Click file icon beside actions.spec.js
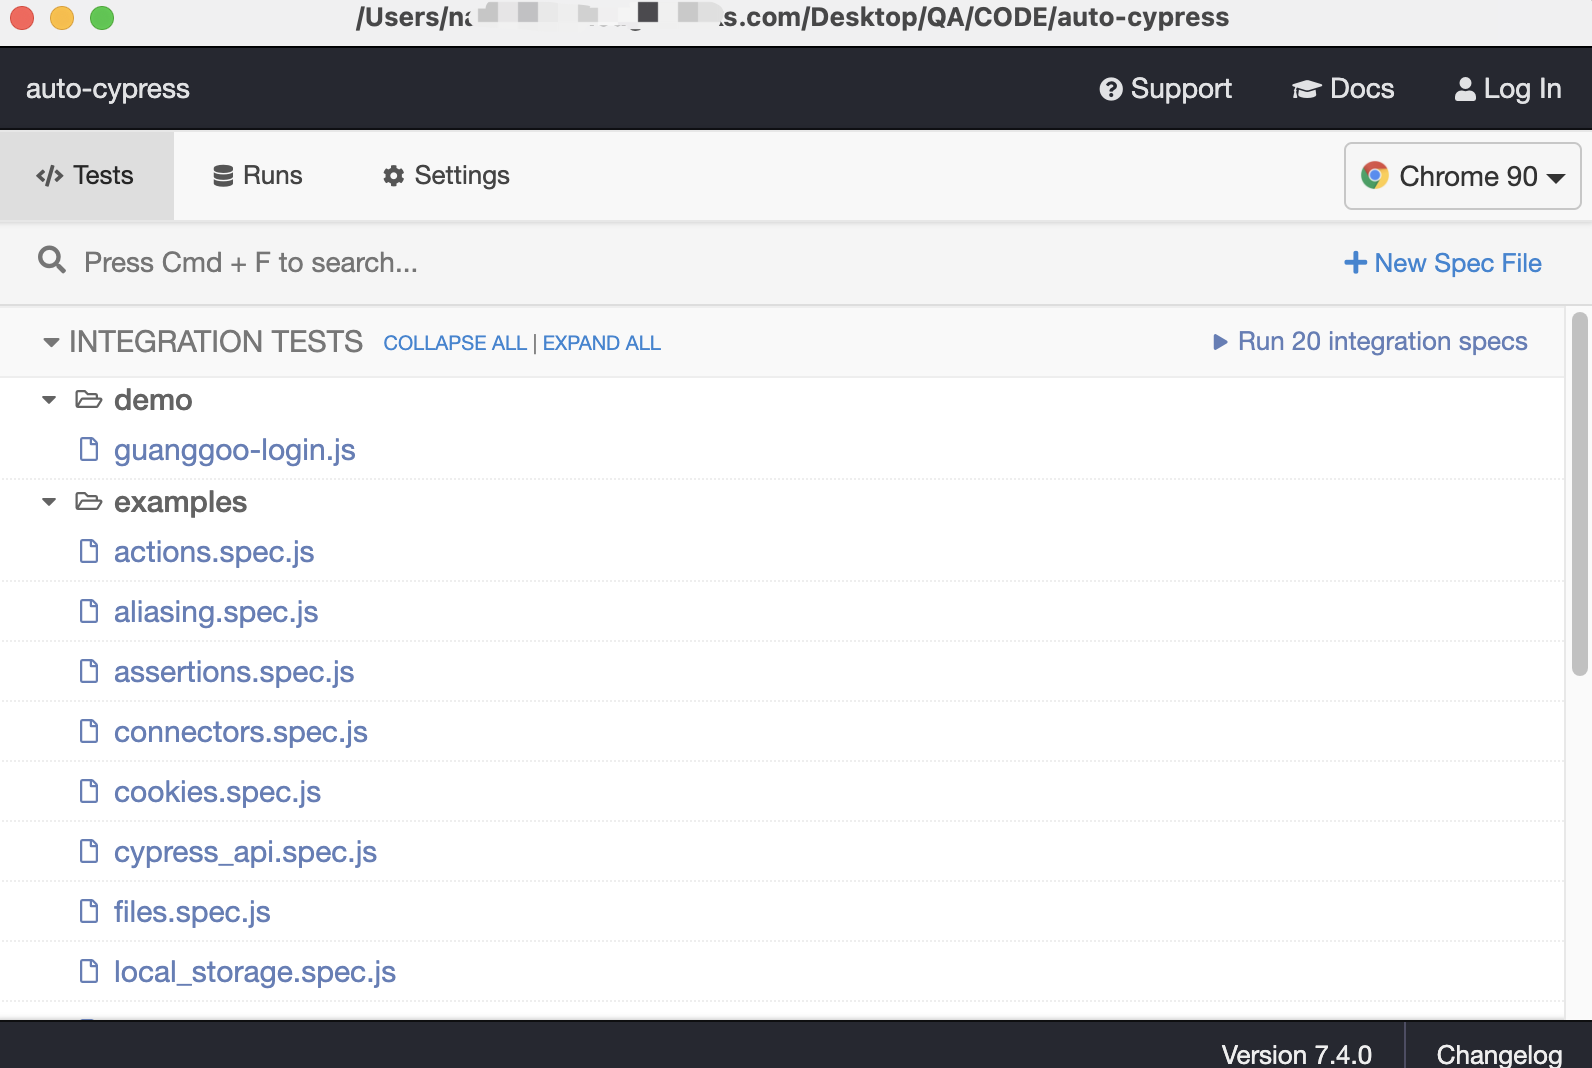Viewport: 1592px width, 1068px height. pyautogui.click(x=89, y=552)
